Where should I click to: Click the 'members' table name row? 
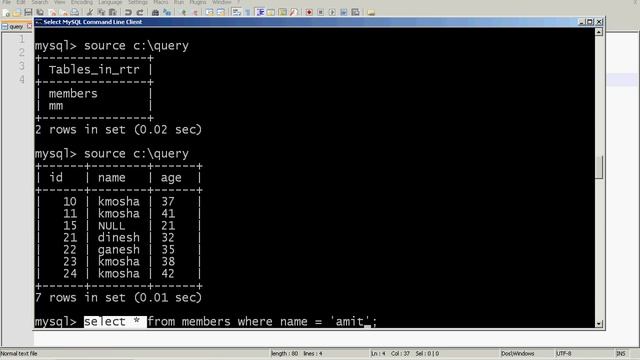73,94
